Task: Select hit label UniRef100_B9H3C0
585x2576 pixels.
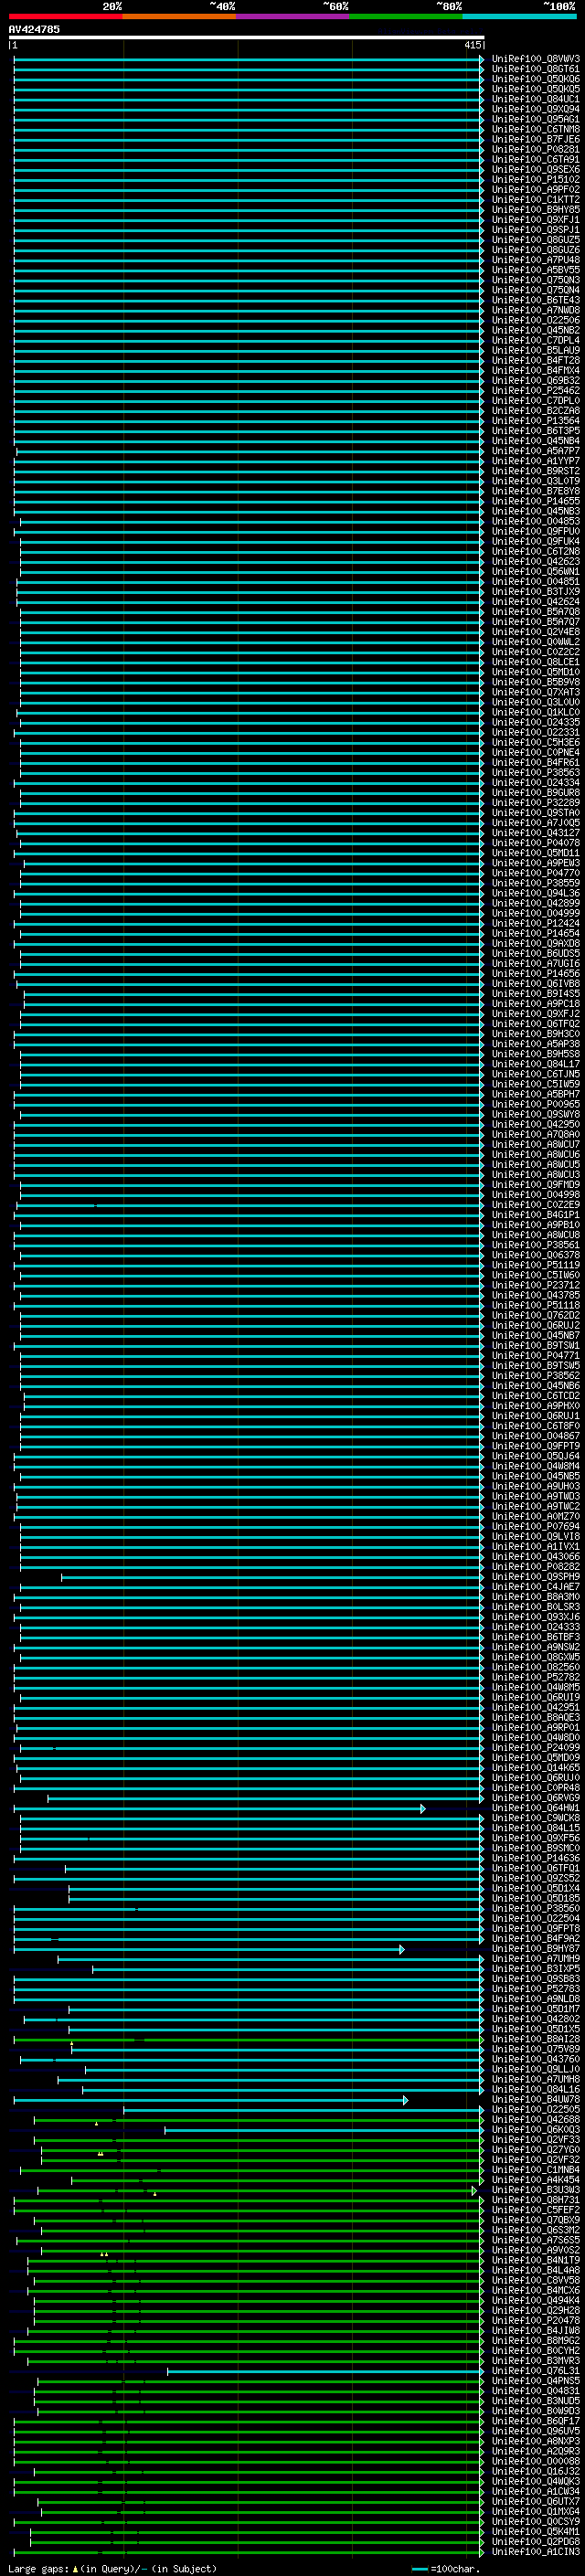Action: (535, 1033)
